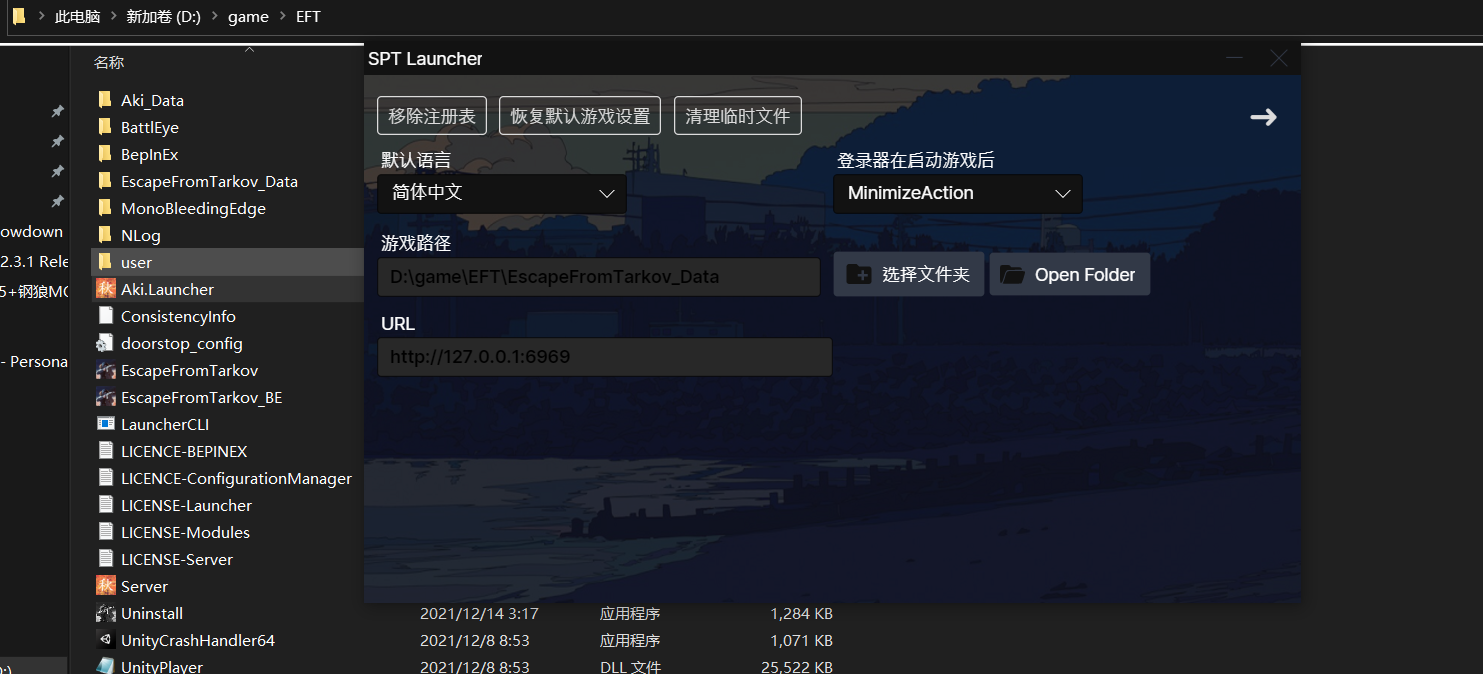Select the BepInEx folder icon
The height and width of the screenshot is (674, 1483).
(x=105, y=154)
